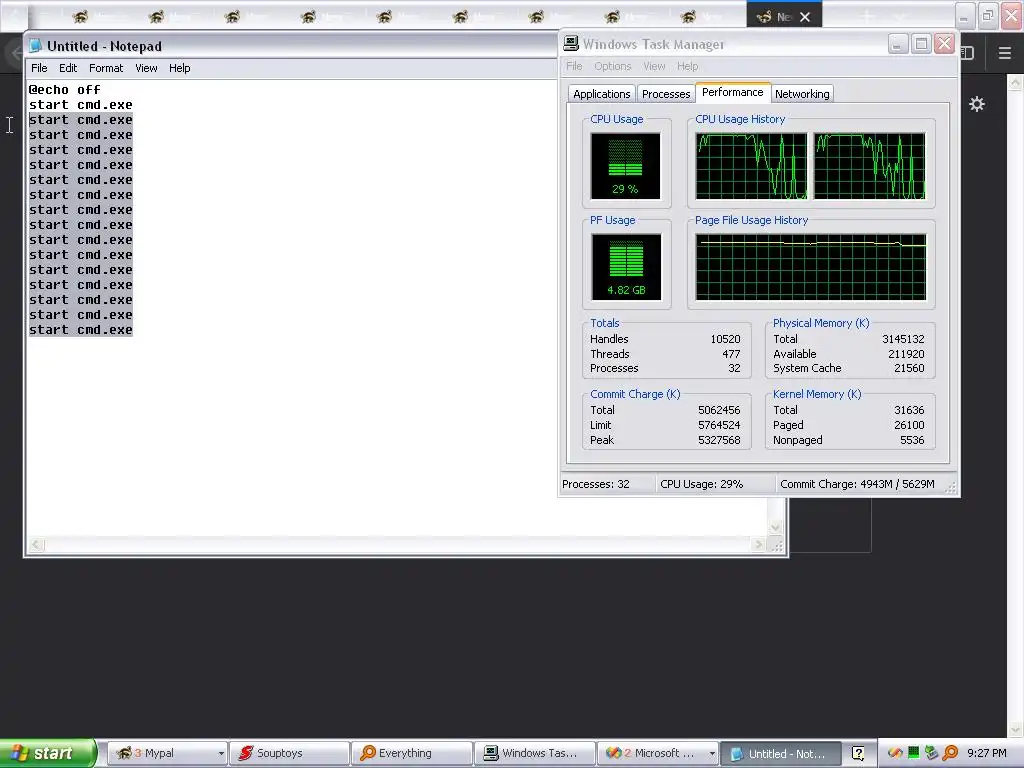The height and width of the screenshot is (768, 1024).
Task: Switch to the Processes tab
Action: pyautogui.click(x=665, y=94)
